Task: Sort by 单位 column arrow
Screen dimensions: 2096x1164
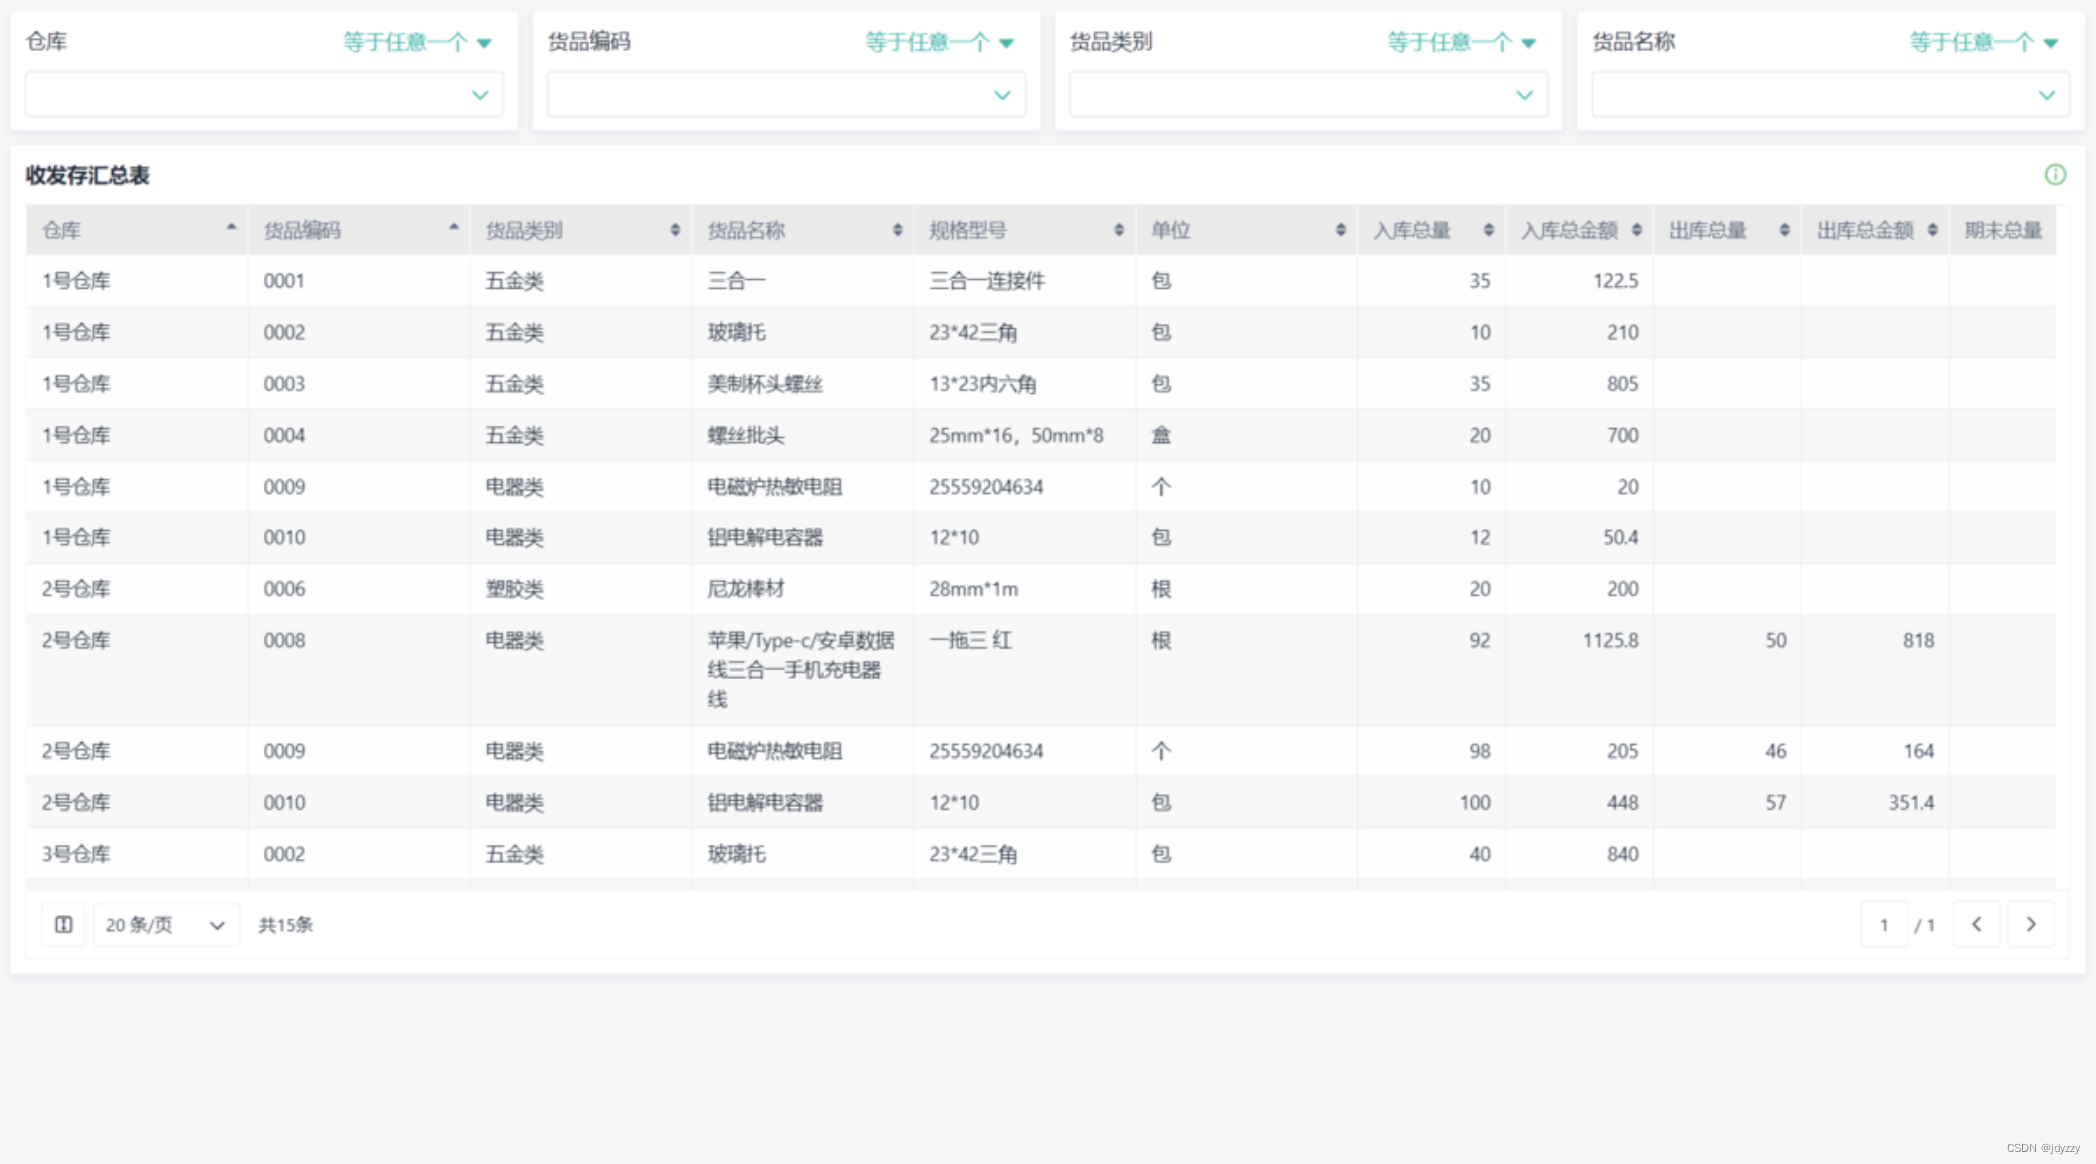Action: click(x=1340, y=230)
